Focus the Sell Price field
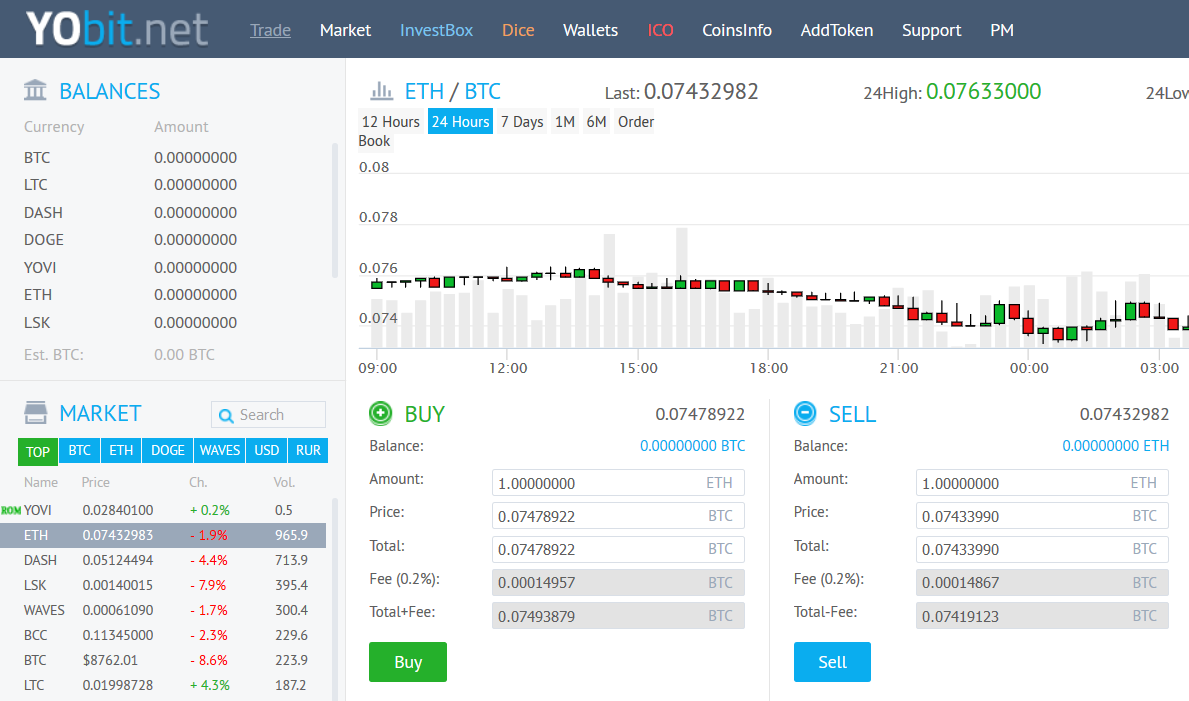 [x=1042, y=516]
